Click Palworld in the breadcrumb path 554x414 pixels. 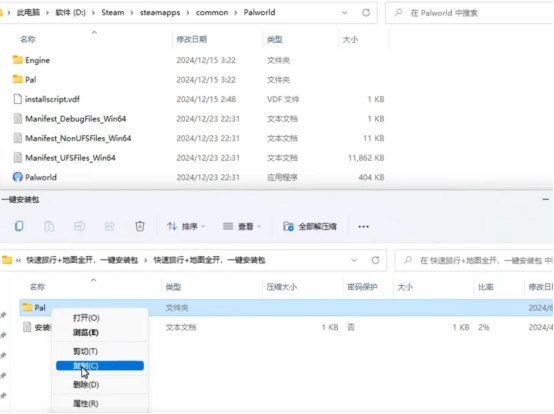point(259,12)
